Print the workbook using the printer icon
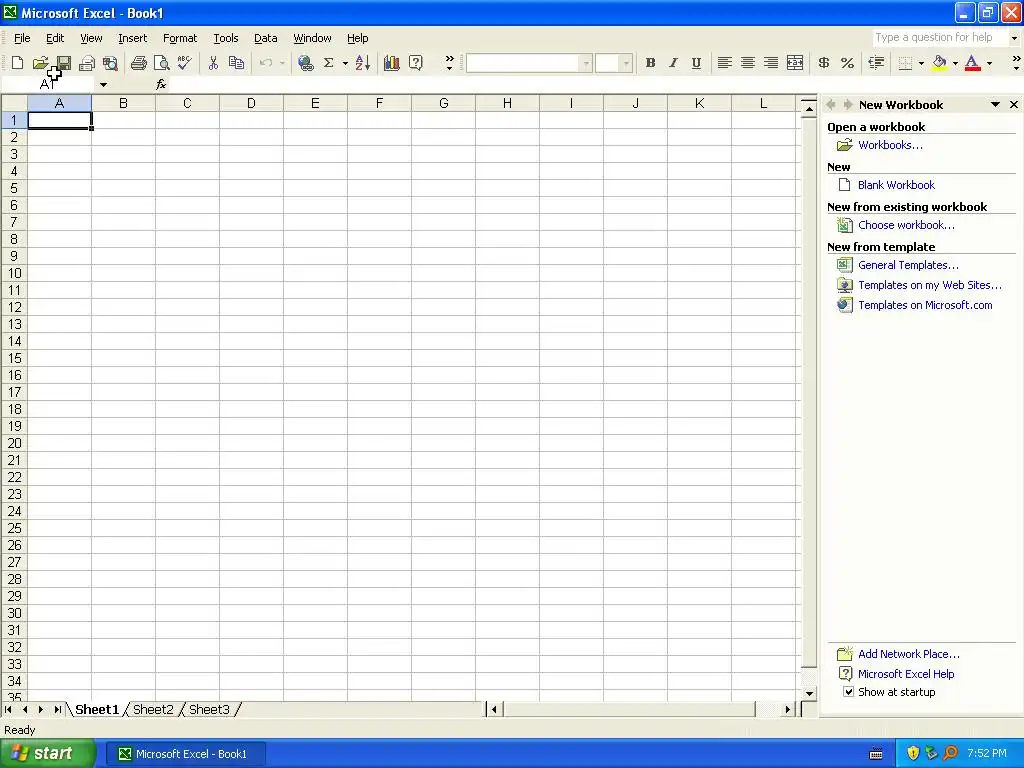 (138, 63)
